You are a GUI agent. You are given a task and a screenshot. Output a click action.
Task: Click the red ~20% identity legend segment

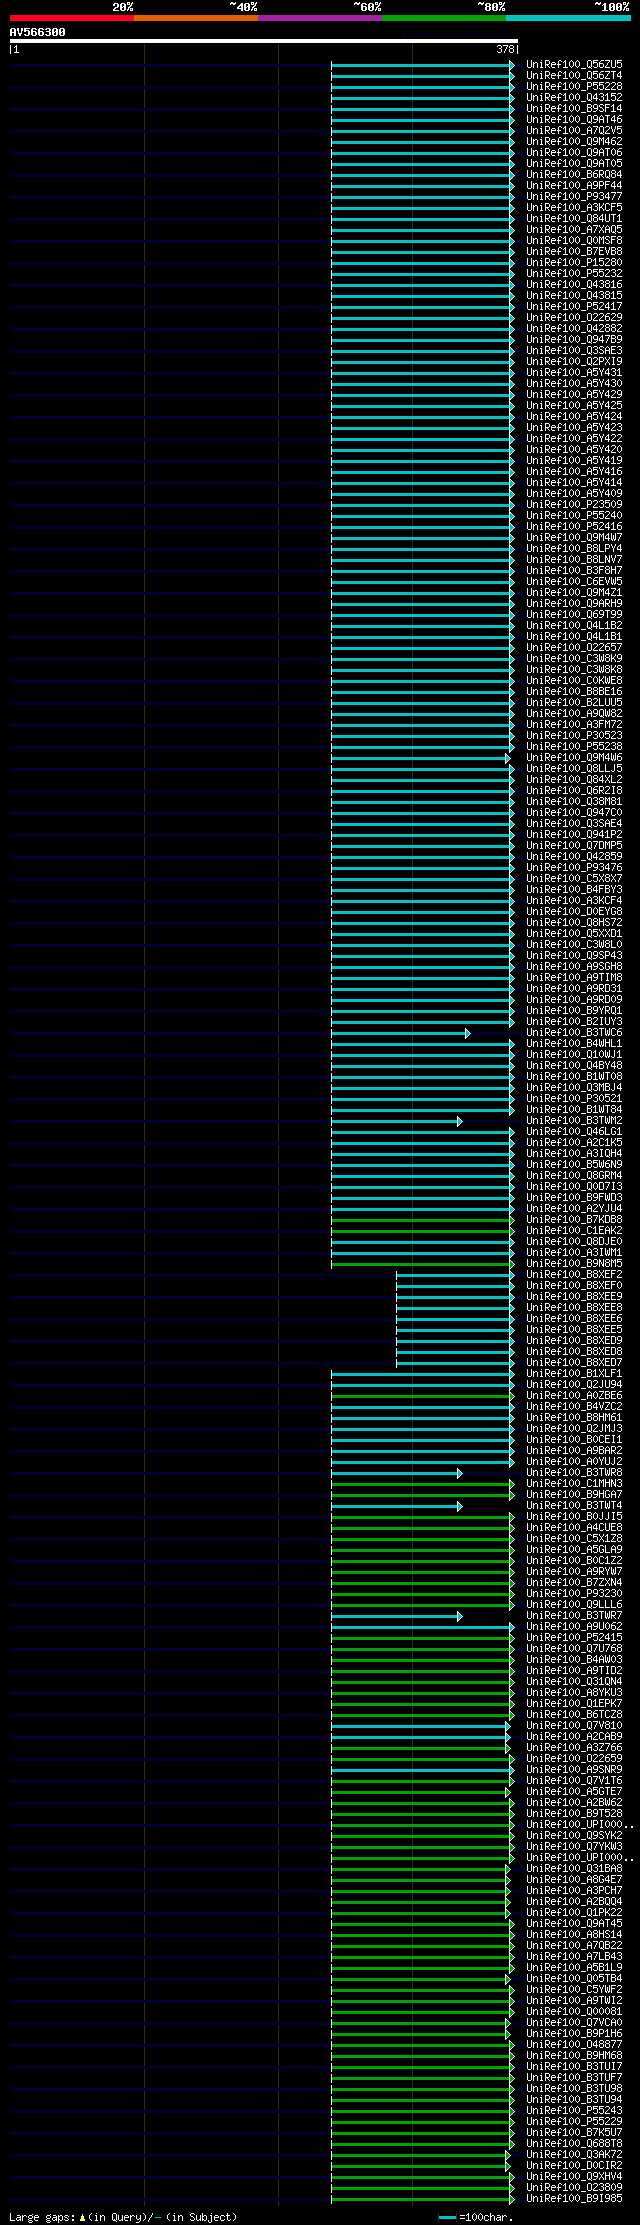(72, 18)
